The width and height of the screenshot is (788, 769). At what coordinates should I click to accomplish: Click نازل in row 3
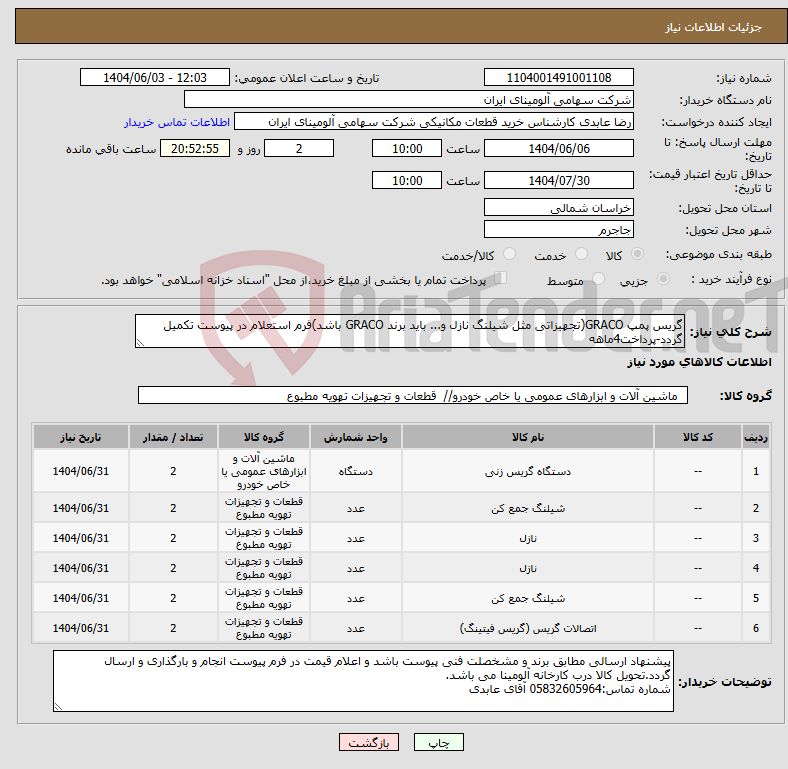(x=528, y=538)
